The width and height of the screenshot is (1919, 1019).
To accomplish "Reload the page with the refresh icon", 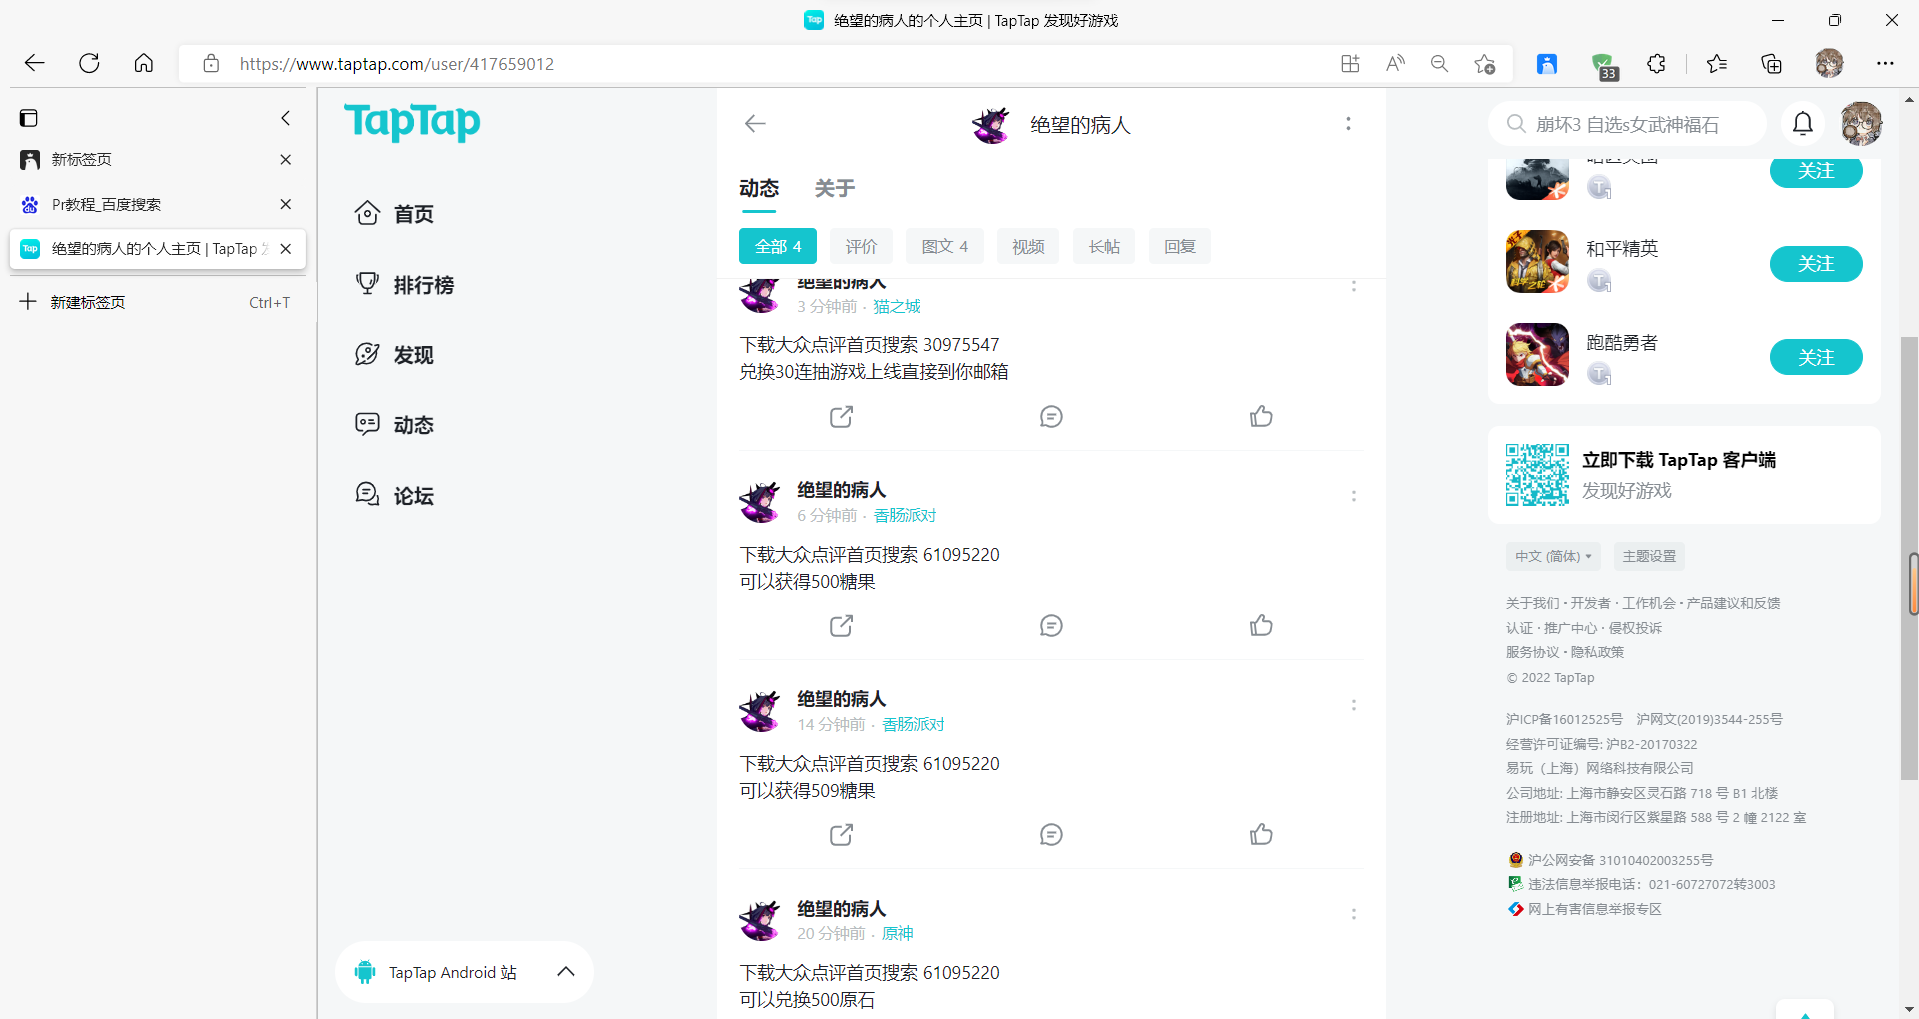I will (x=89, y=63).
